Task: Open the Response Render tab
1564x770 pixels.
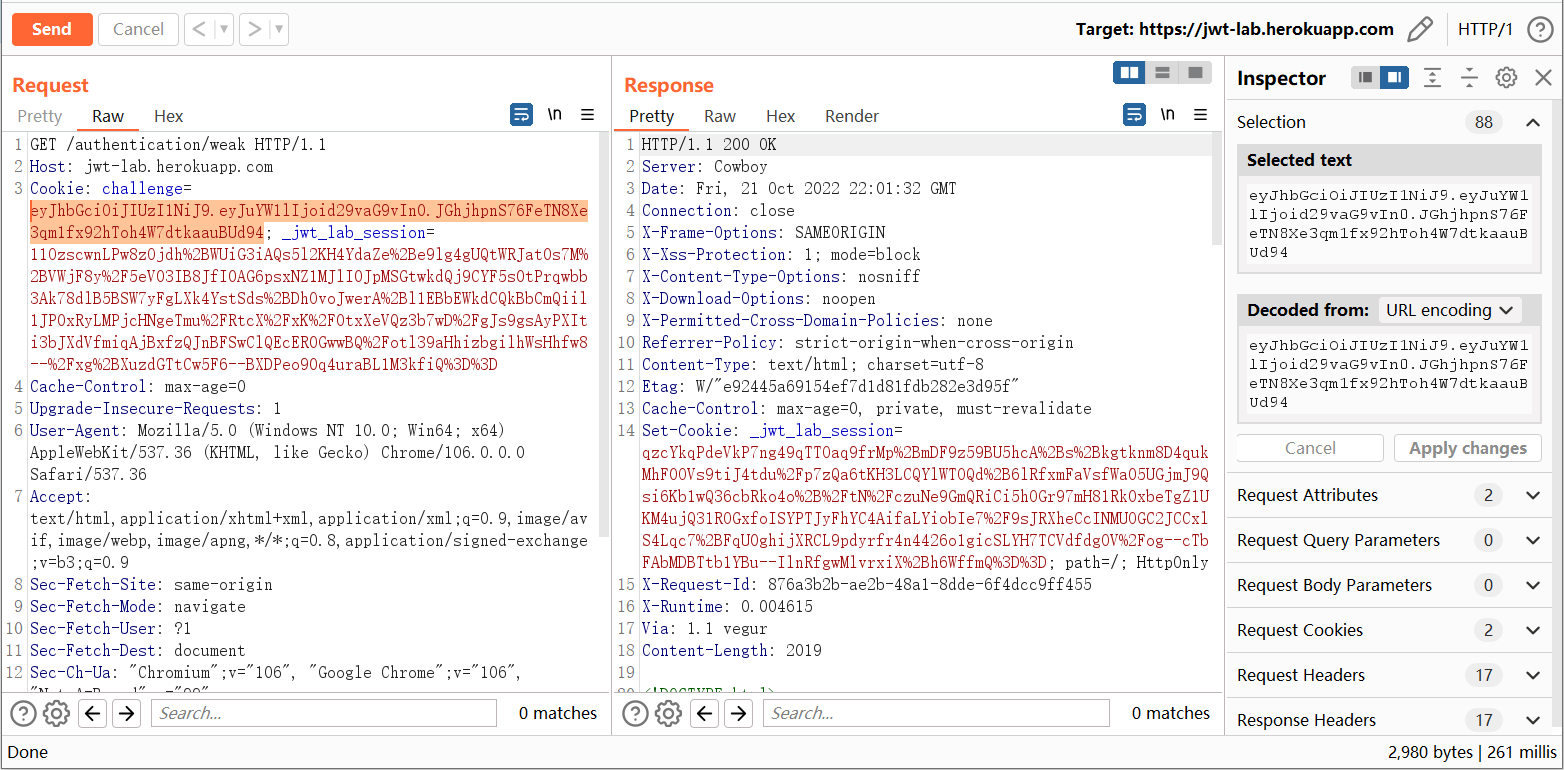Action: [x=852, y=116]
